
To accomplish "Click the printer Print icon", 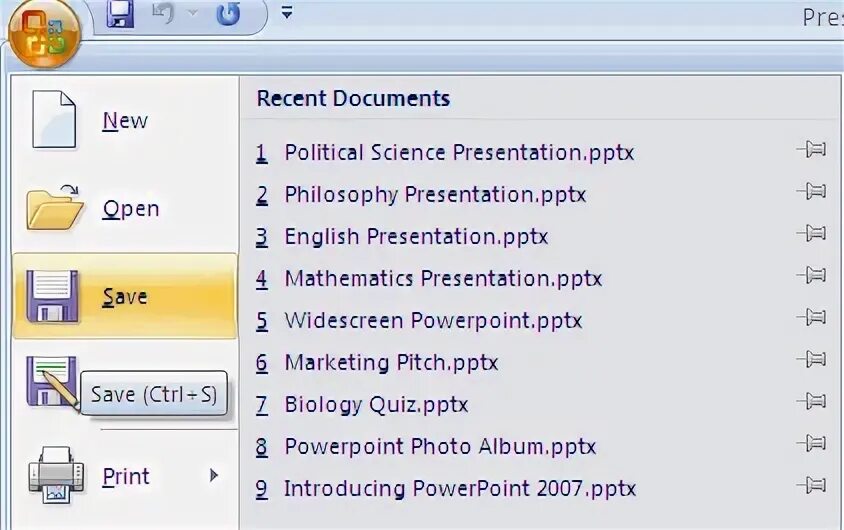I will point(56,475).
